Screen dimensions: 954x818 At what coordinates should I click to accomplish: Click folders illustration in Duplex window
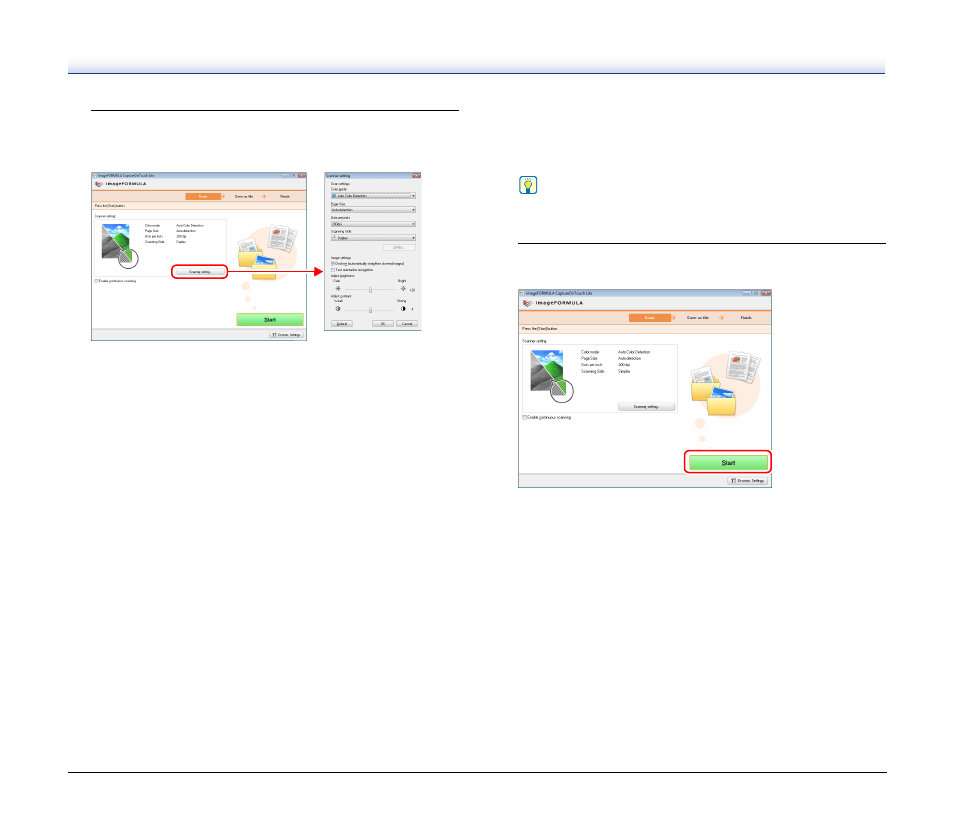pos(257,260)
